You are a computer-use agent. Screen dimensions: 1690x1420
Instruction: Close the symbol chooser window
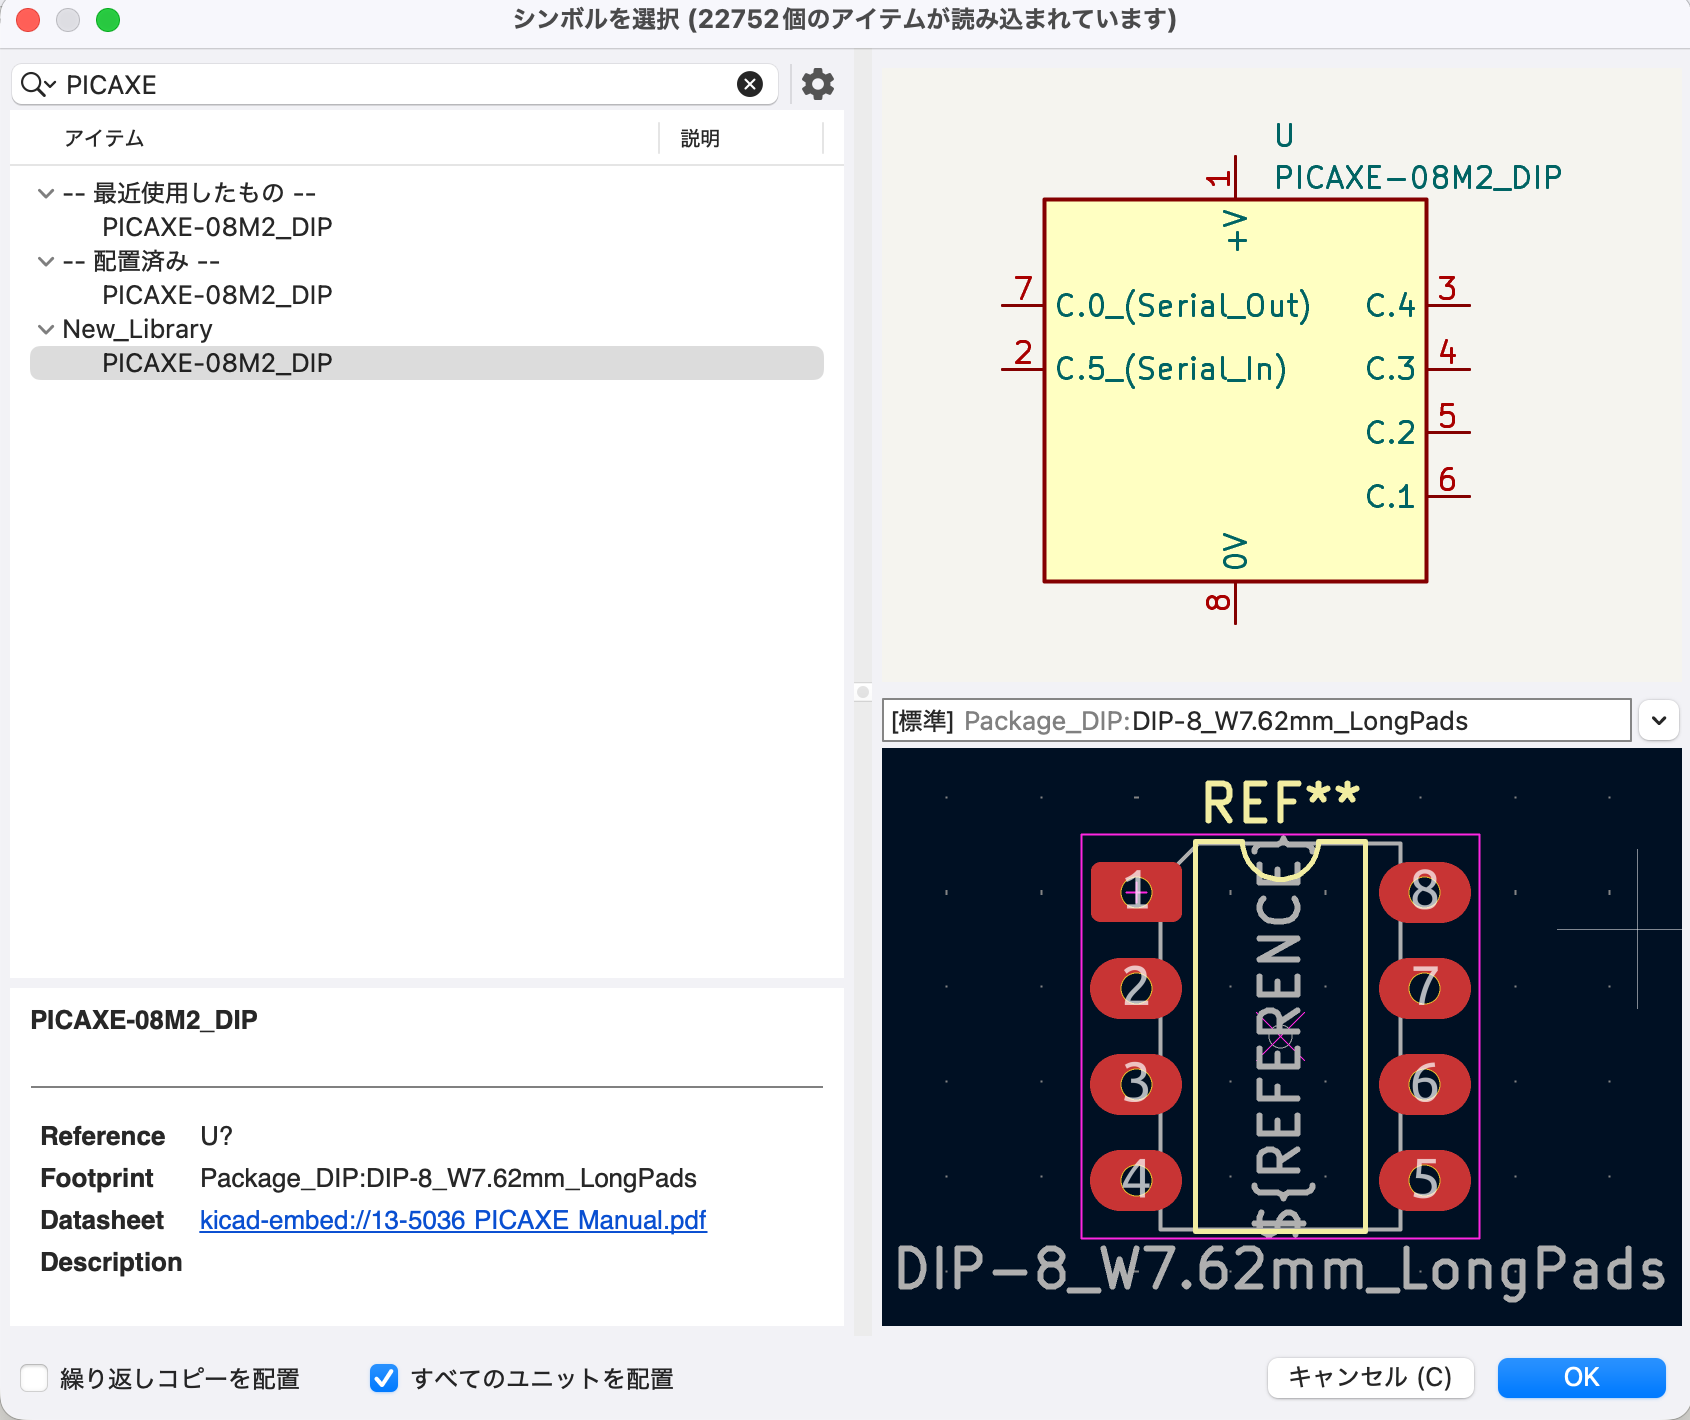coord(28,20)
